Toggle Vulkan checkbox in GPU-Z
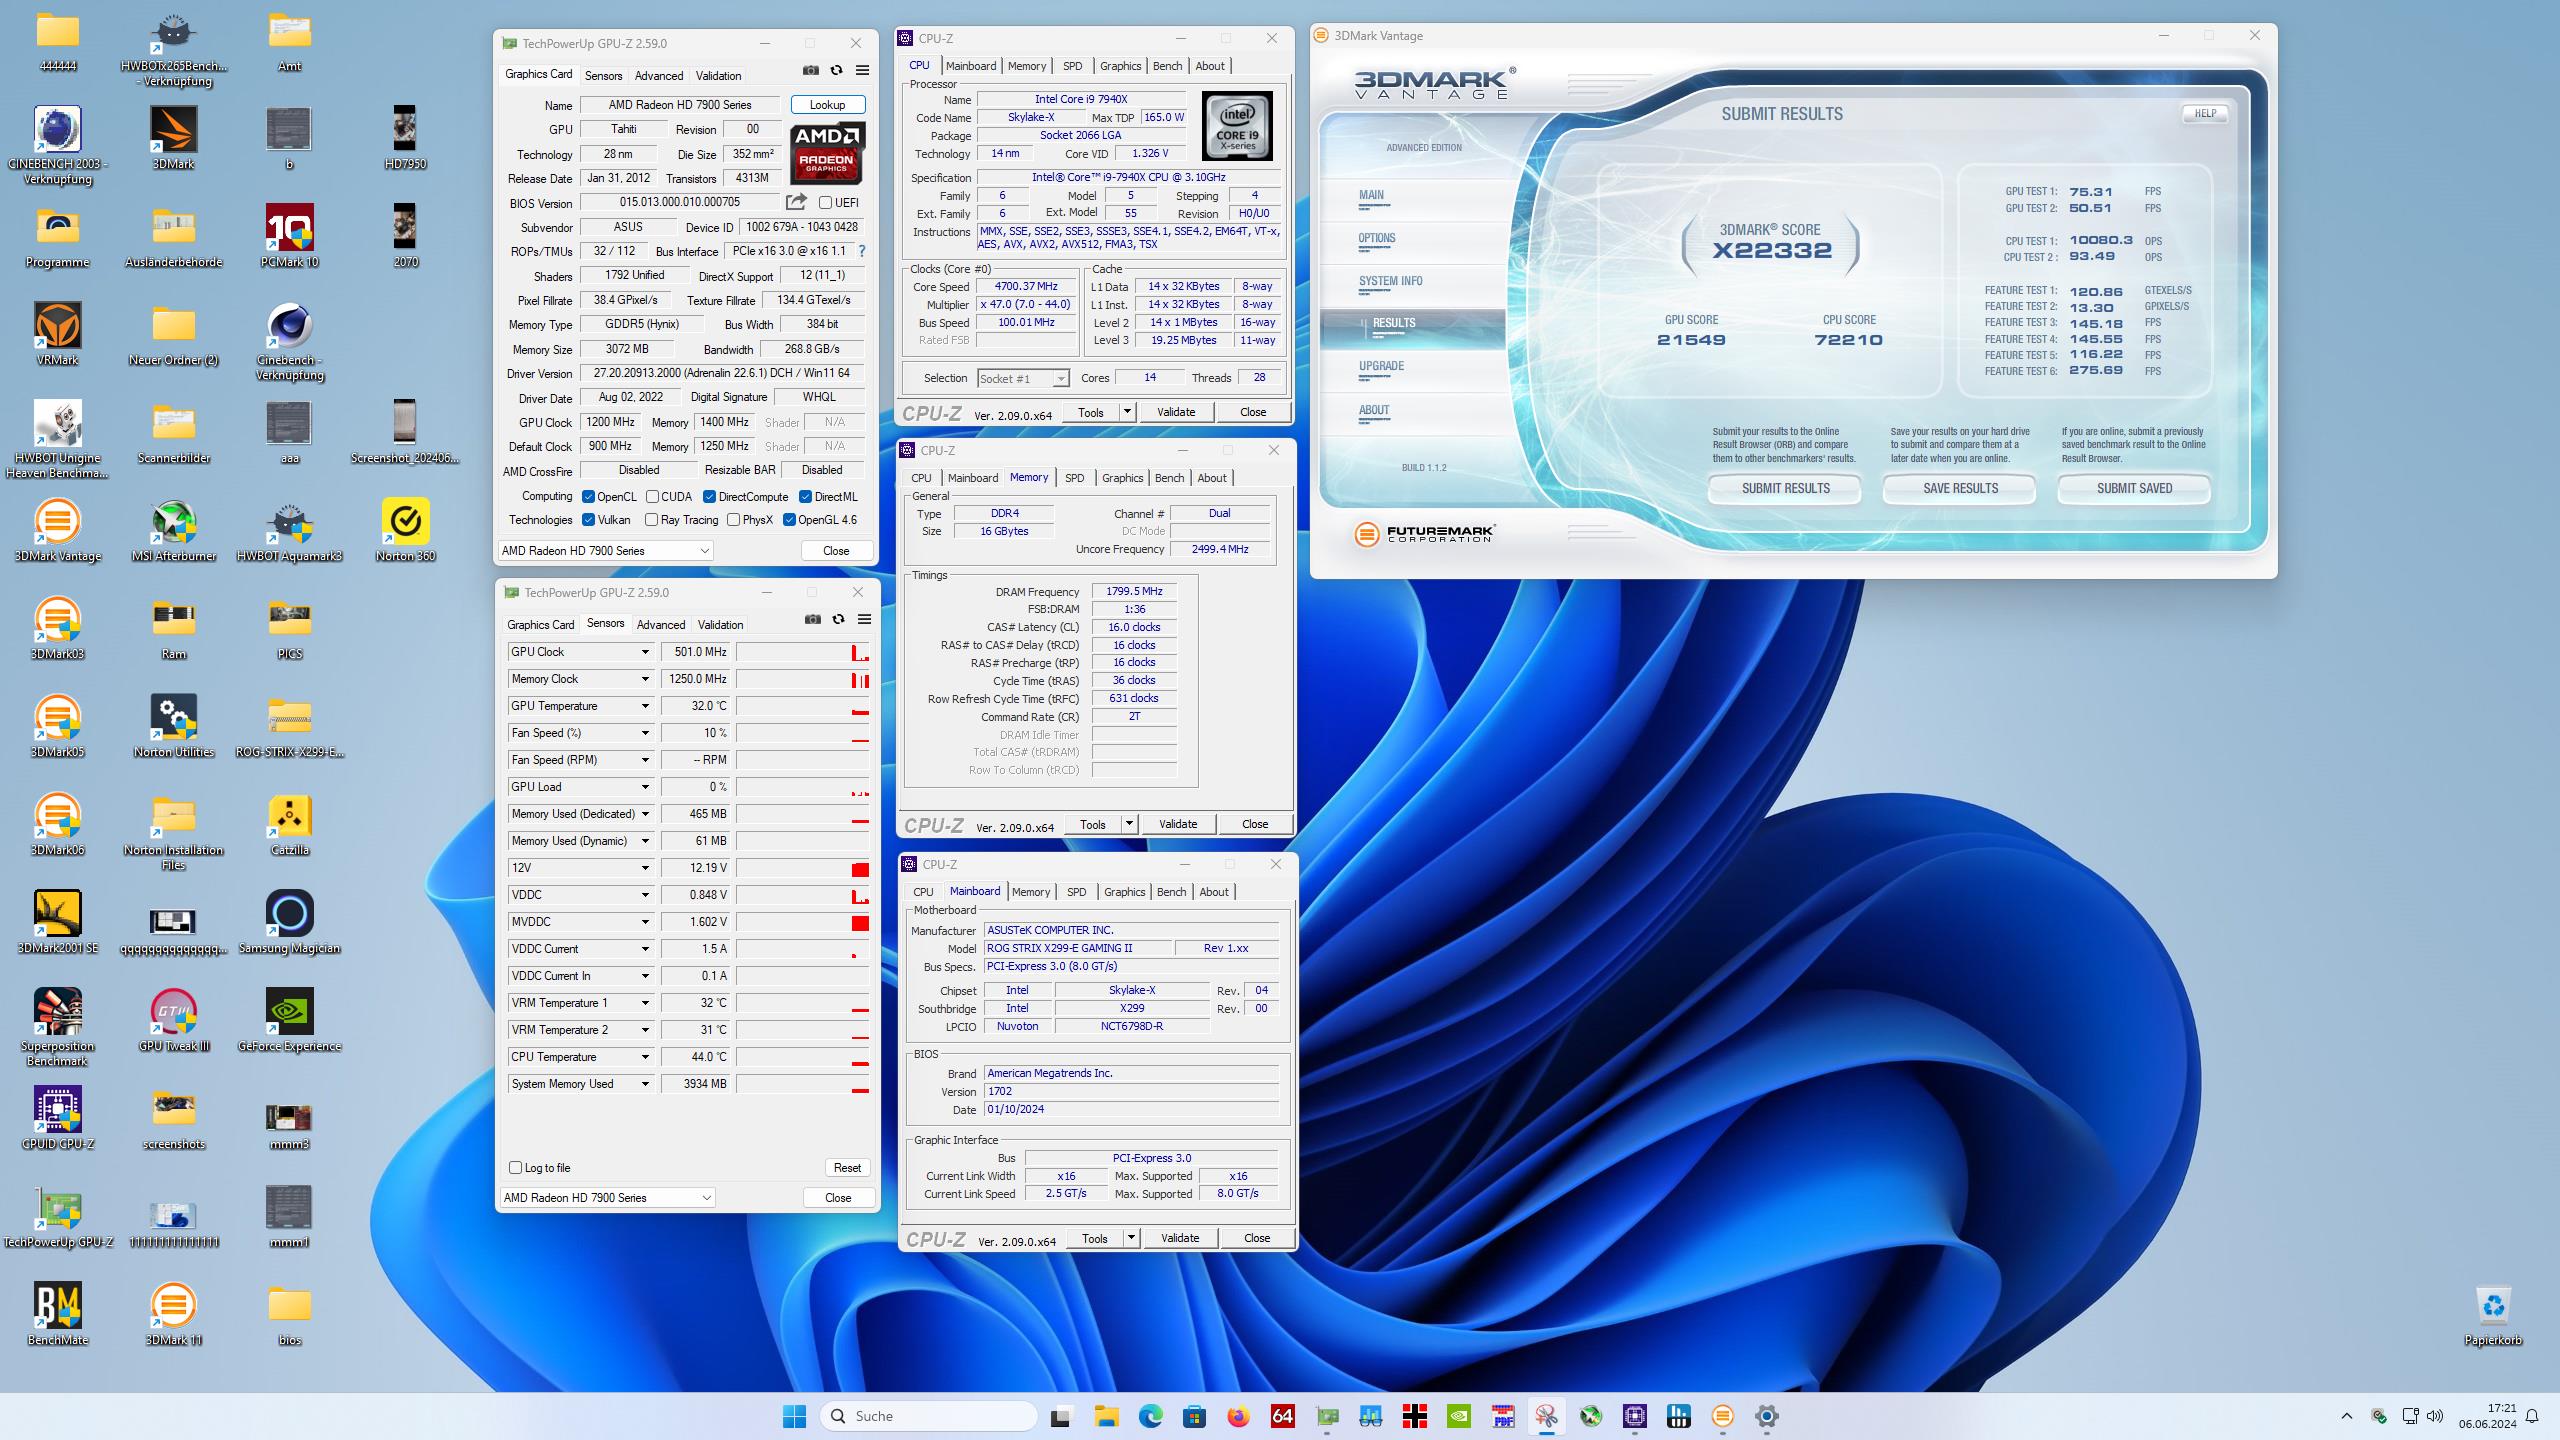Viewport: 2560px width, 1440px height. [589, 520]
